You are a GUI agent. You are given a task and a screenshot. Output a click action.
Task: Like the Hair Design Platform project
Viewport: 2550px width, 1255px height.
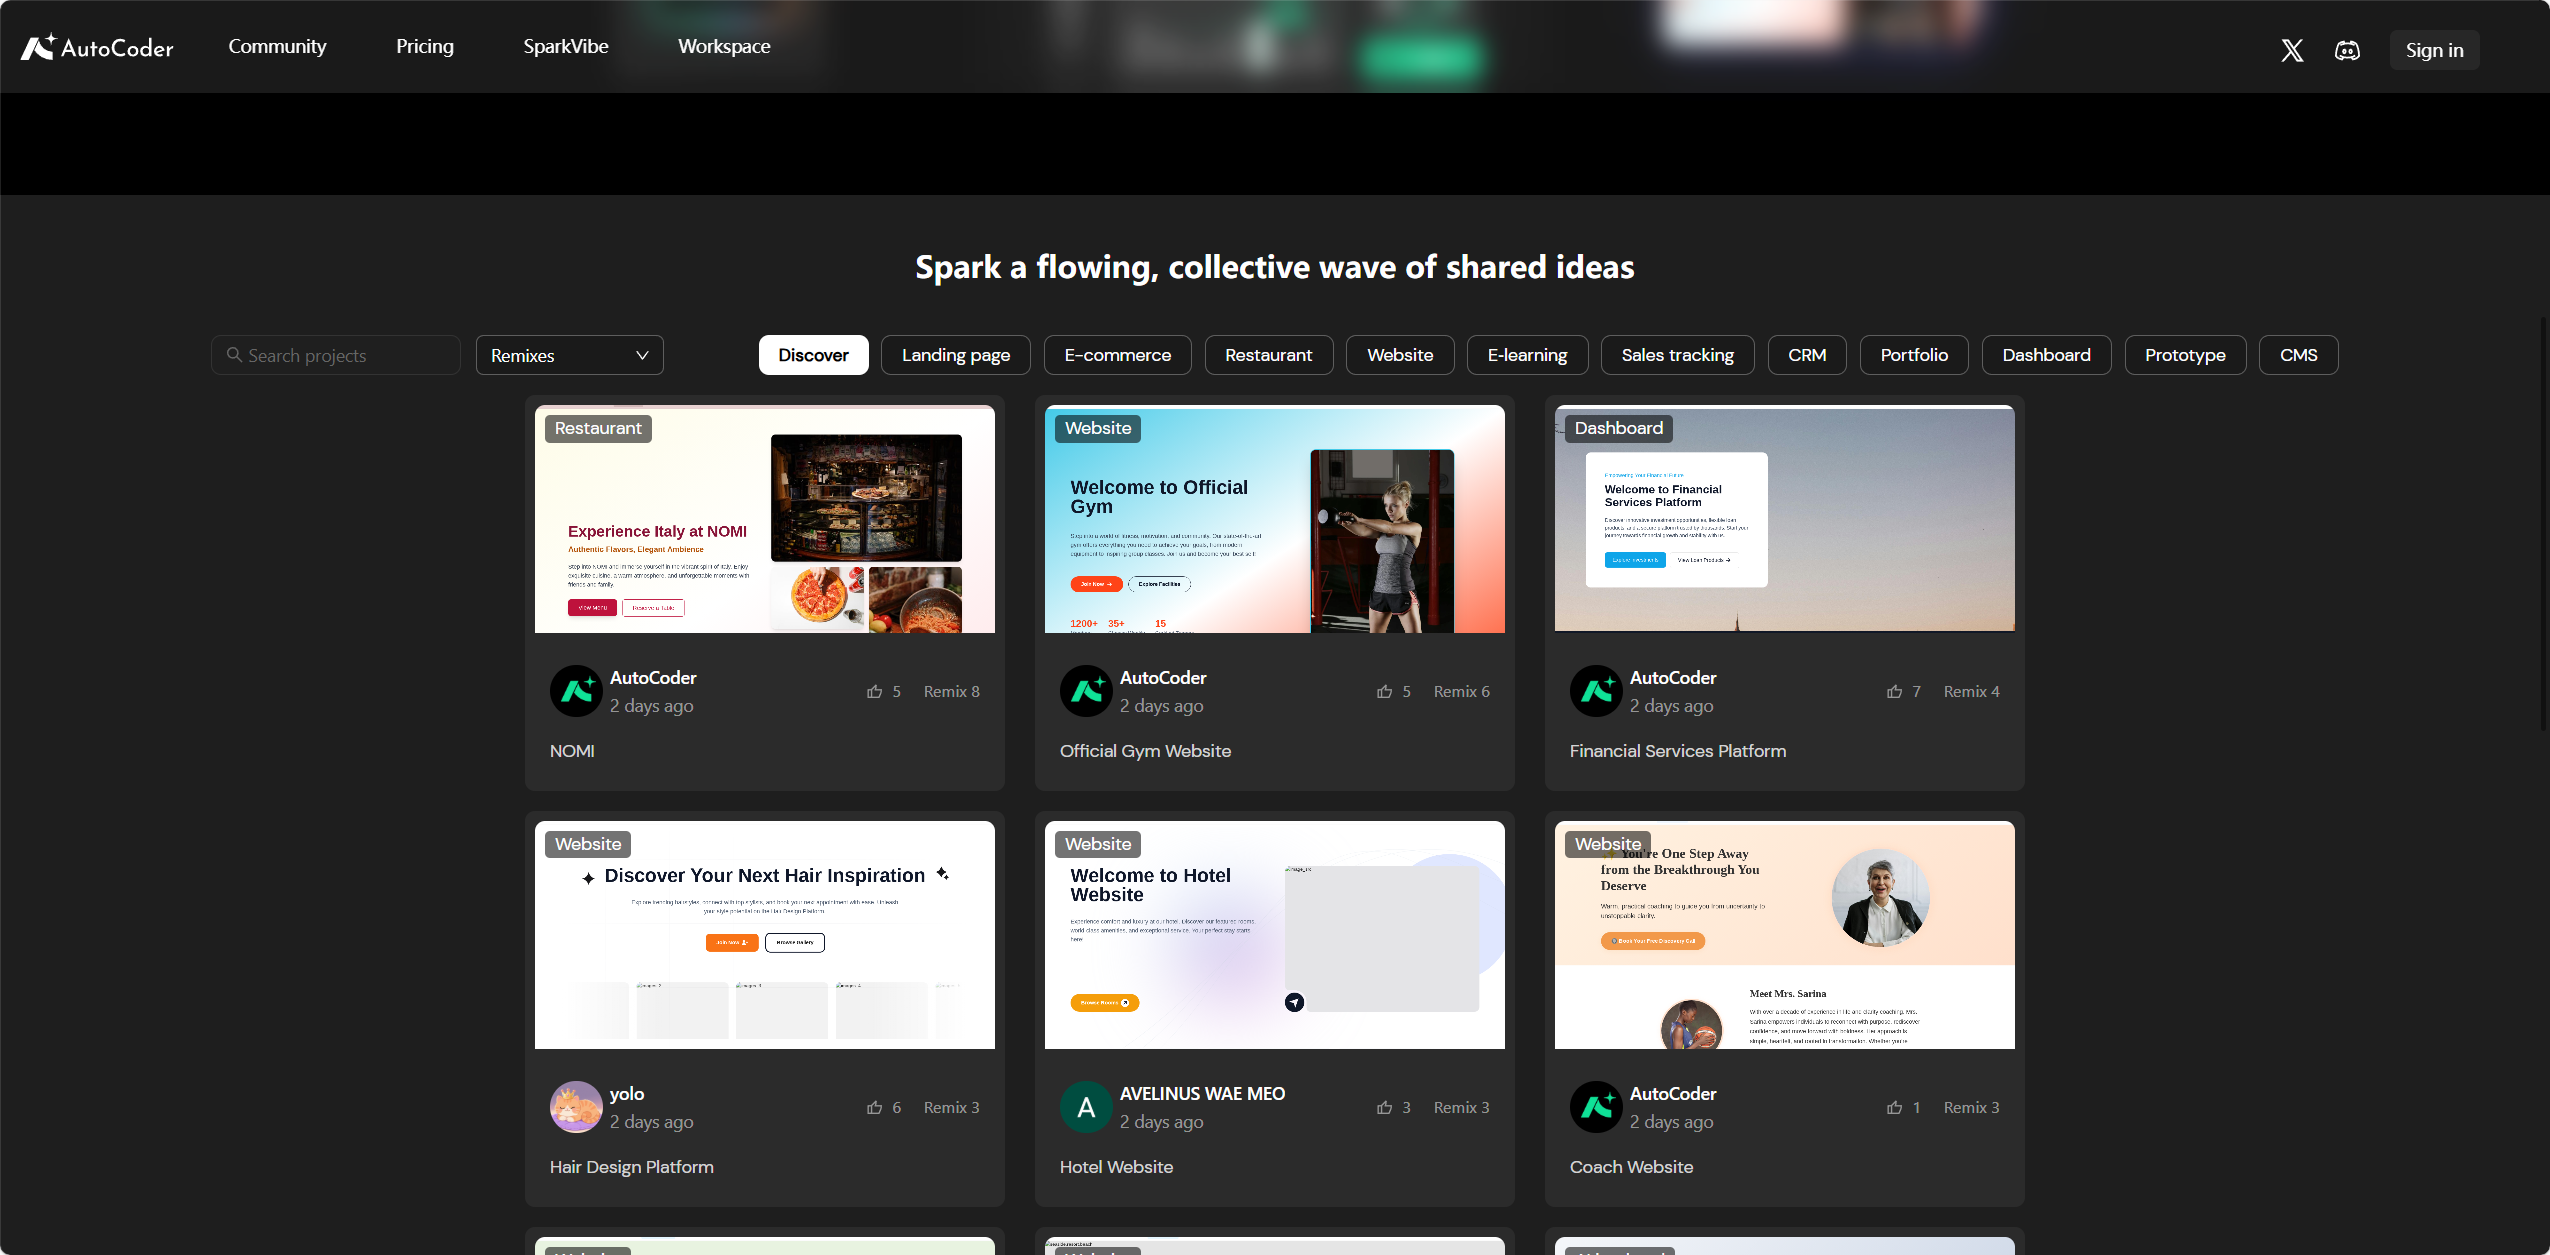pyautogui.click(x=875, y=1107)
